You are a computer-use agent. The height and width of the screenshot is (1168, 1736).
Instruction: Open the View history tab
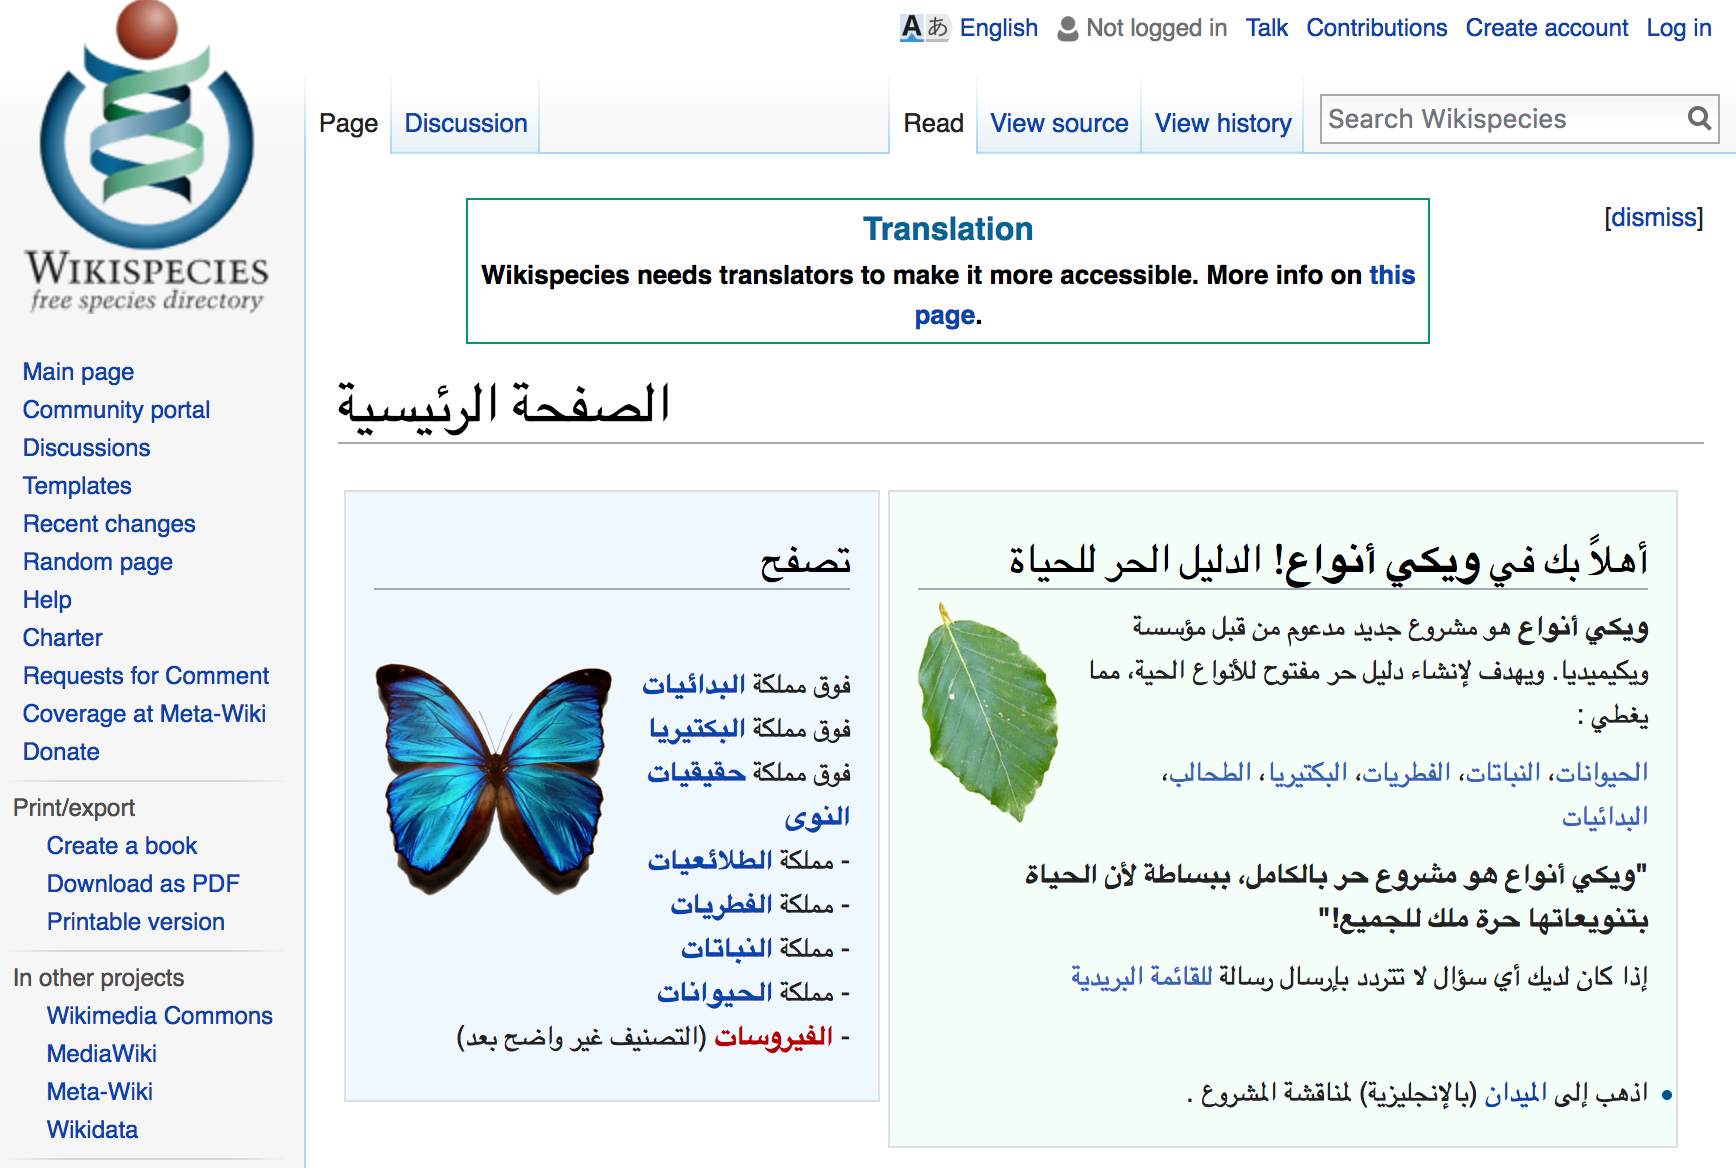pos(1222,123)
